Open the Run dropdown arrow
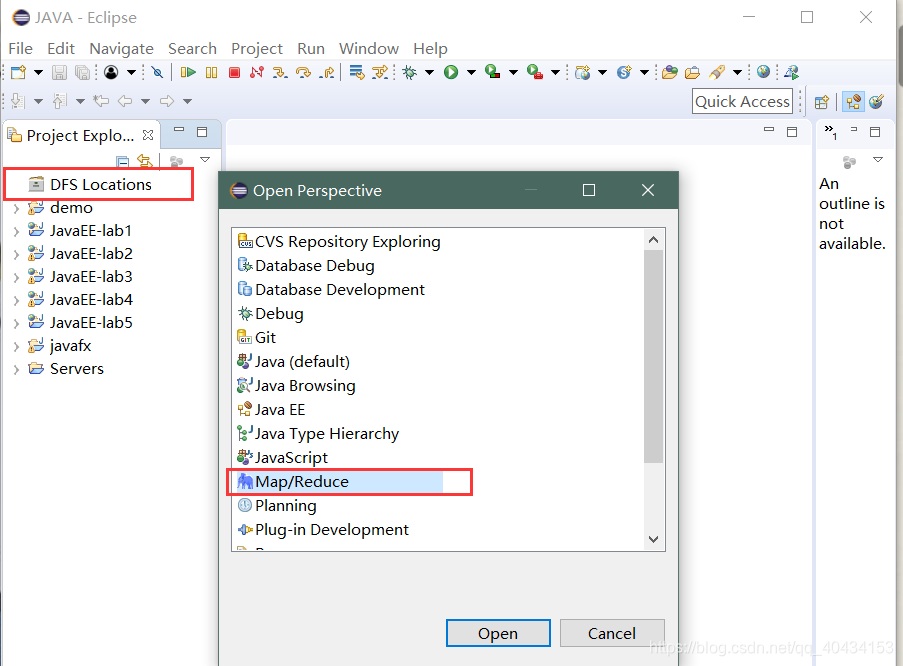Viewport: 903px width, 666px height. click(x=472, y=73)
